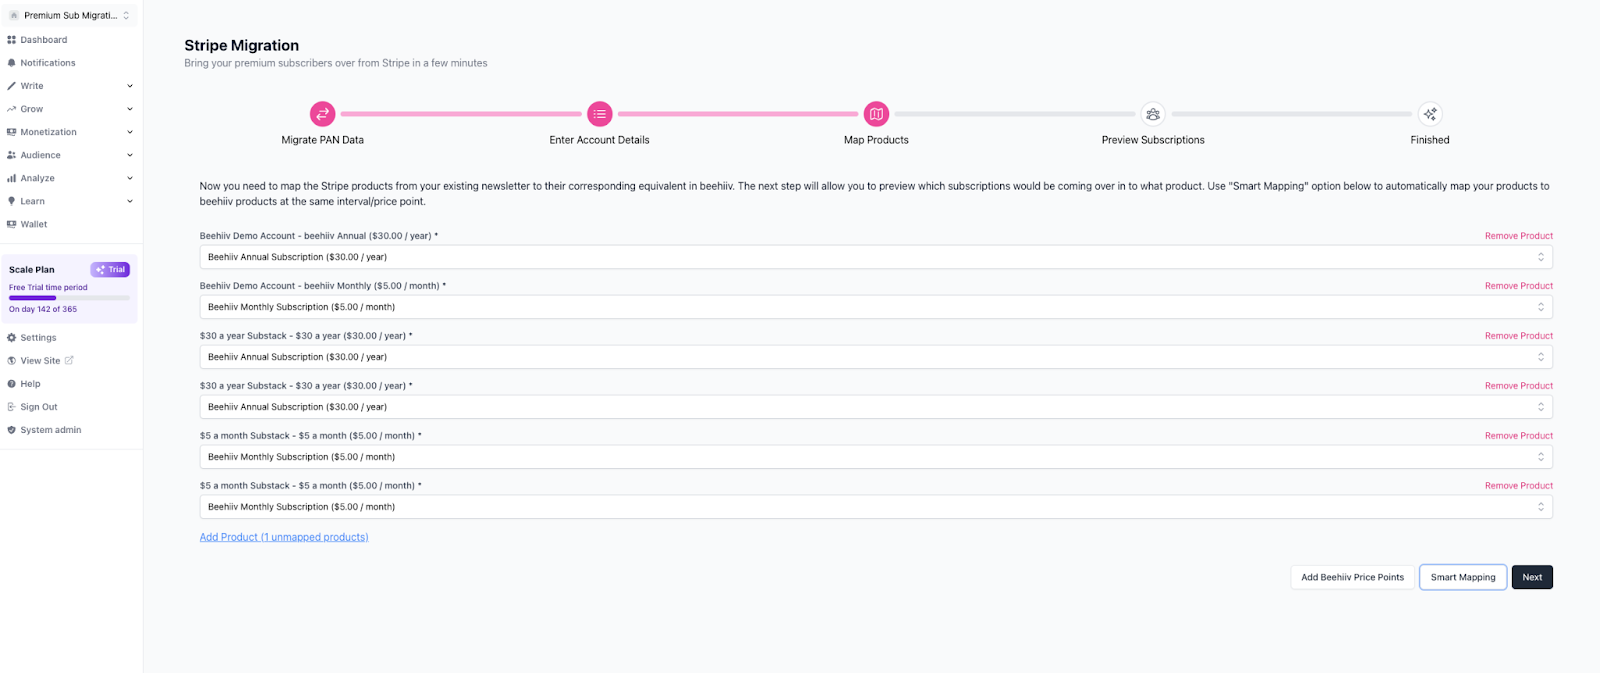The image size is (1600, 673).
Task: Select the Map Products step label
Action: point(876,140)
